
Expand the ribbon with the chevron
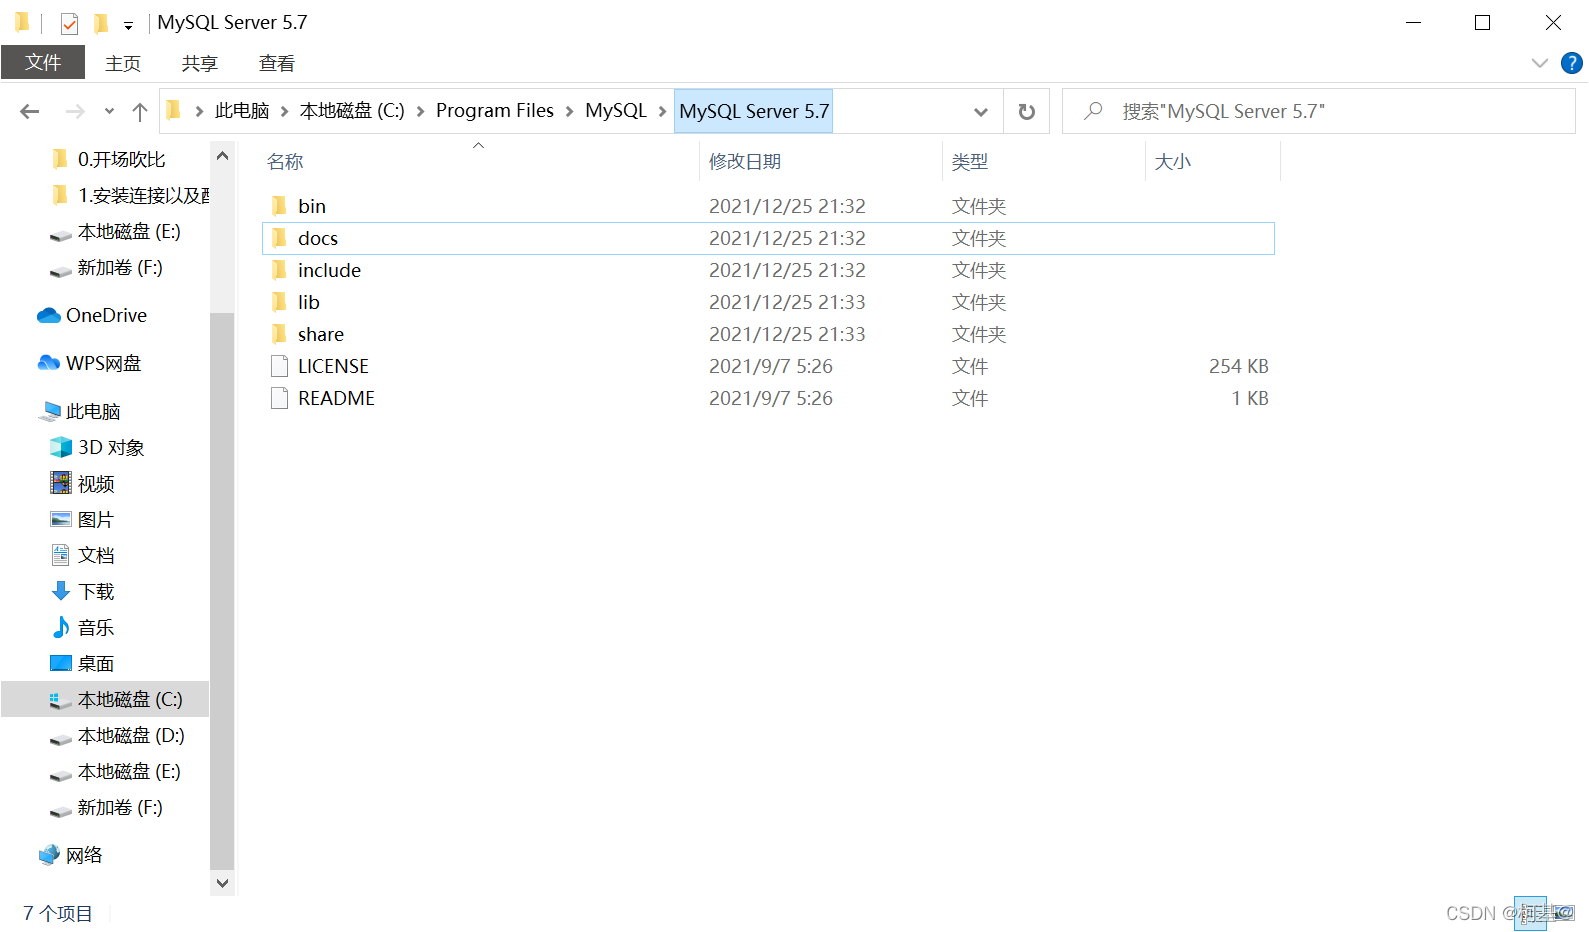click(x=1539, y=63)
